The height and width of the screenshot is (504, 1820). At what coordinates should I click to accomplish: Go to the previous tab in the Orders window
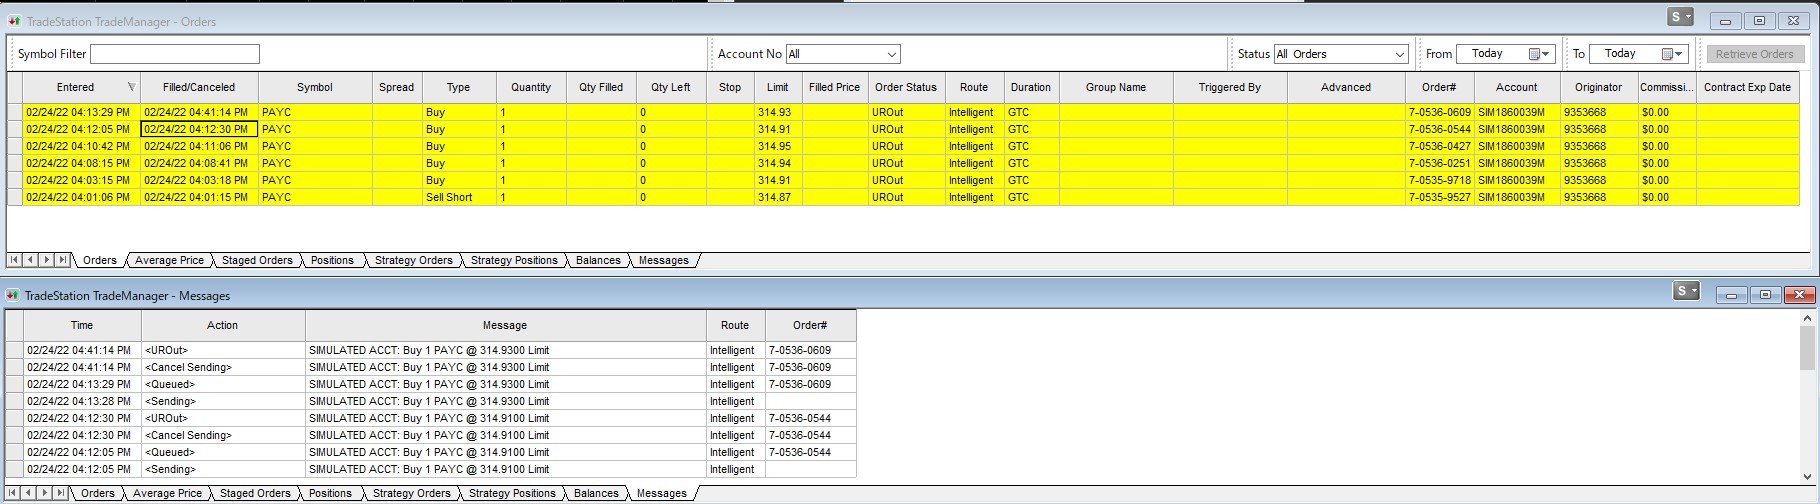click(30, 260)
